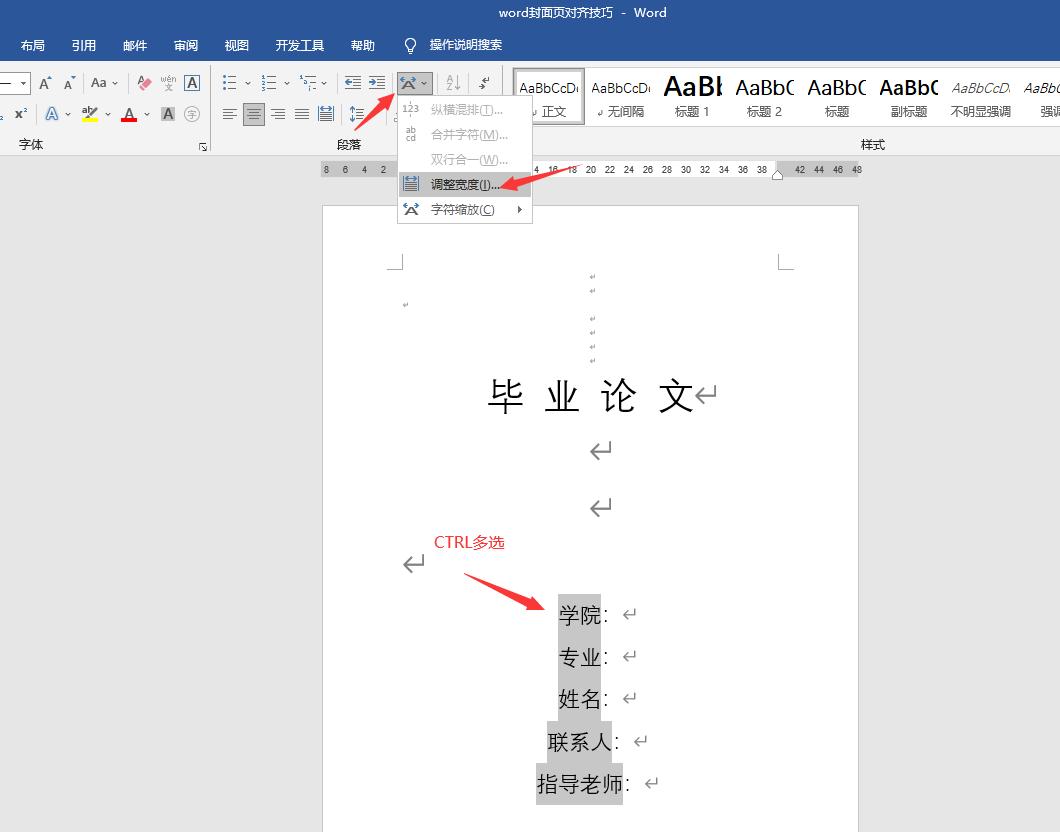
Task: Expand the change case Aa dropdown
Action: 113,82
